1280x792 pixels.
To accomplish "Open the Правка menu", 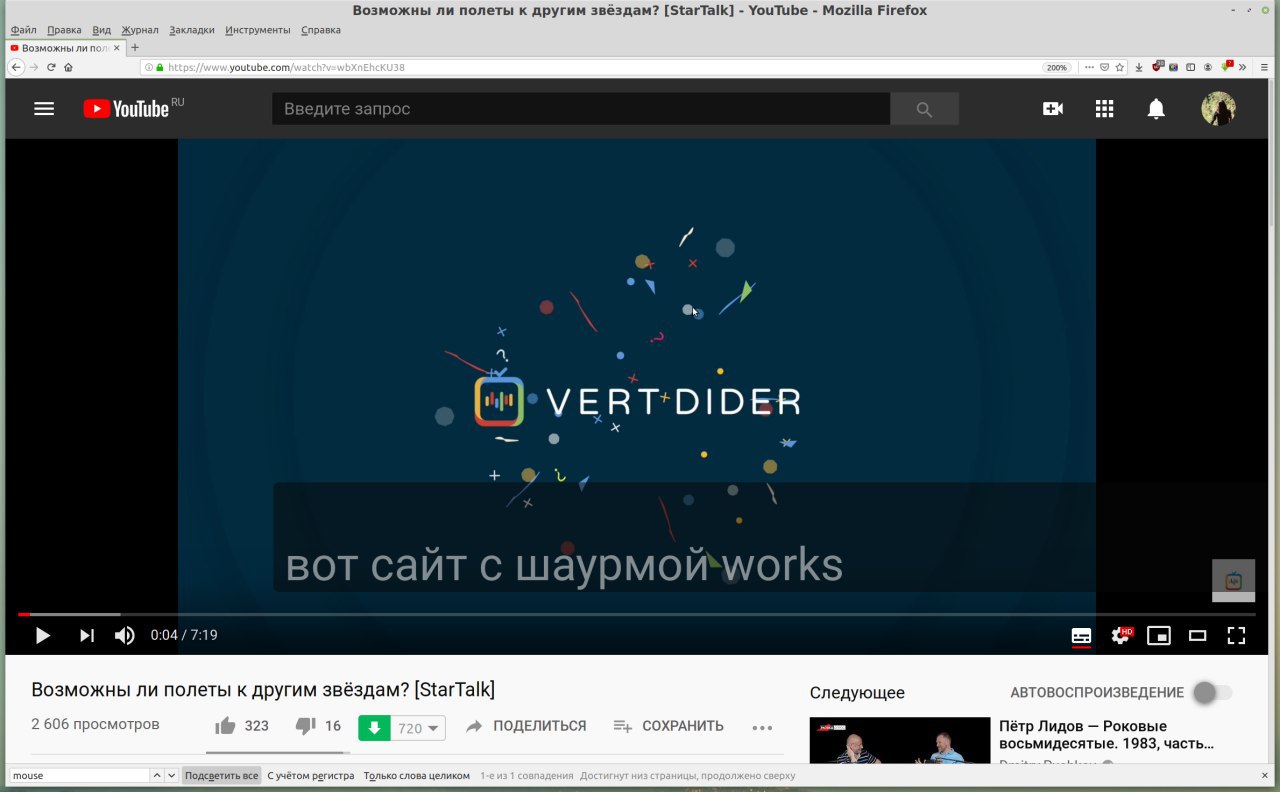I will click(x=64, y=30).
